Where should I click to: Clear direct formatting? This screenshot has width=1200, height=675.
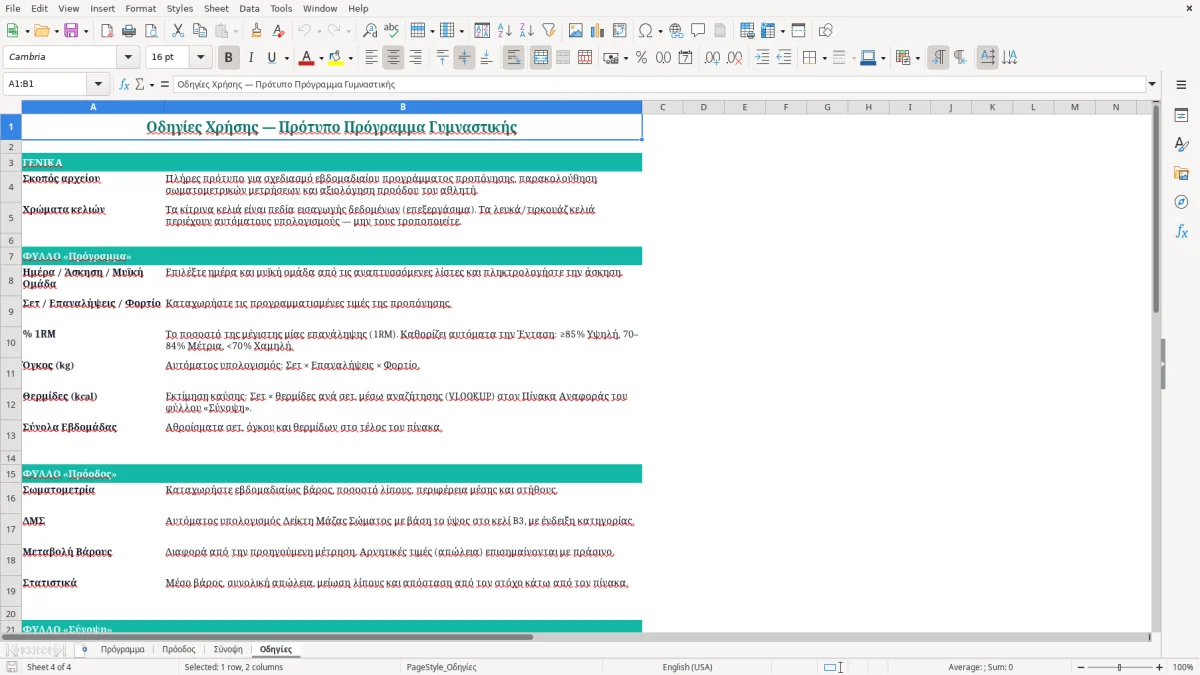279,31
